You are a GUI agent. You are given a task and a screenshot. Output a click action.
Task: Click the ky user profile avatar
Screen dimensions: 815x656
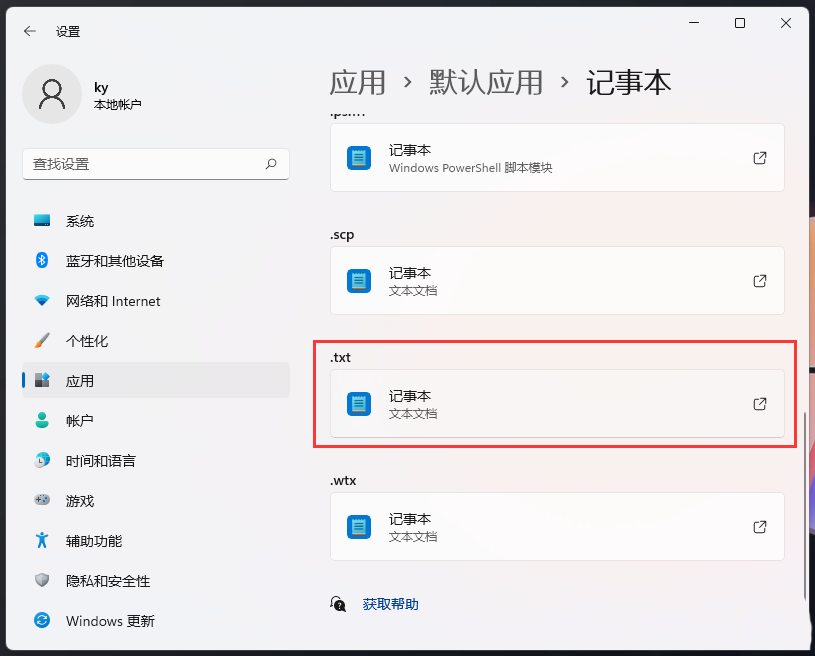pyautogui.click(x=51, y=94)
